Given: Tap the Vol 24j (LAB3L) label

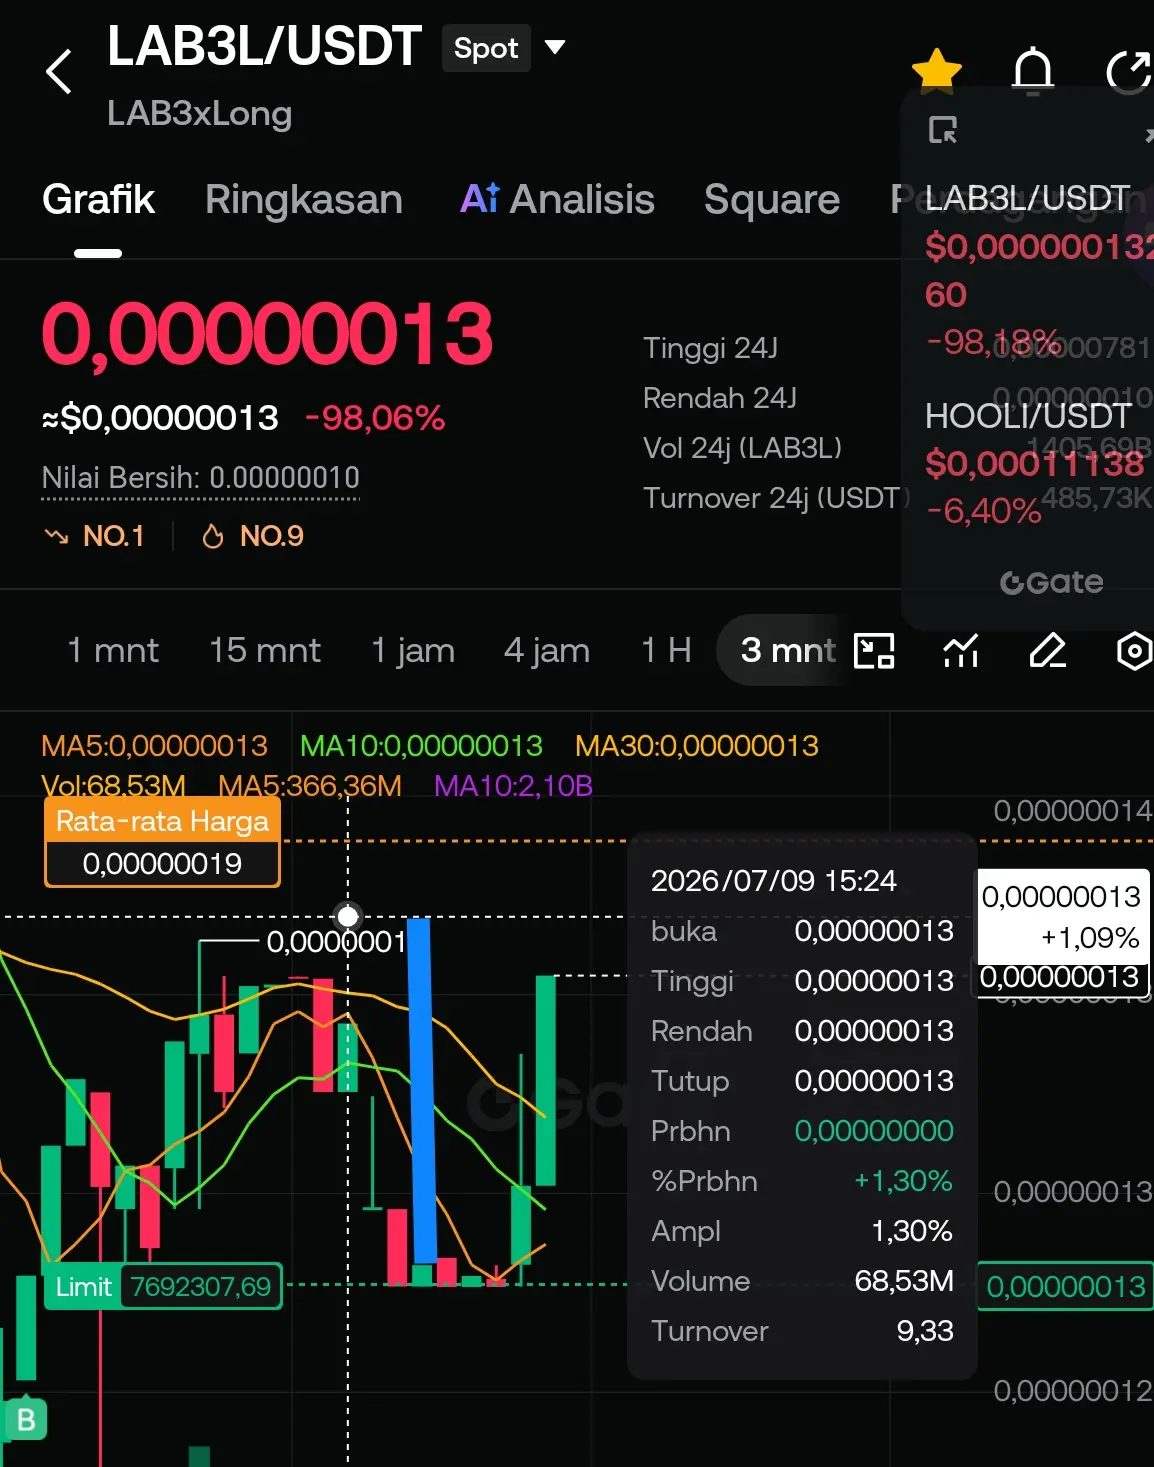Looking at the screenshot, I should click(742, 448).
